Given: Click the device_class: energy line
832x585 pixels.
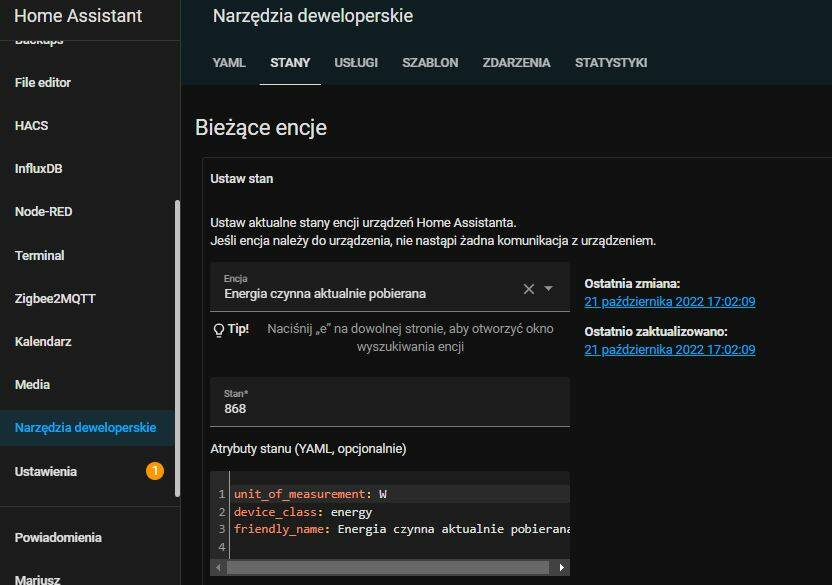Looking at the screenshot, I should (303, 512).
